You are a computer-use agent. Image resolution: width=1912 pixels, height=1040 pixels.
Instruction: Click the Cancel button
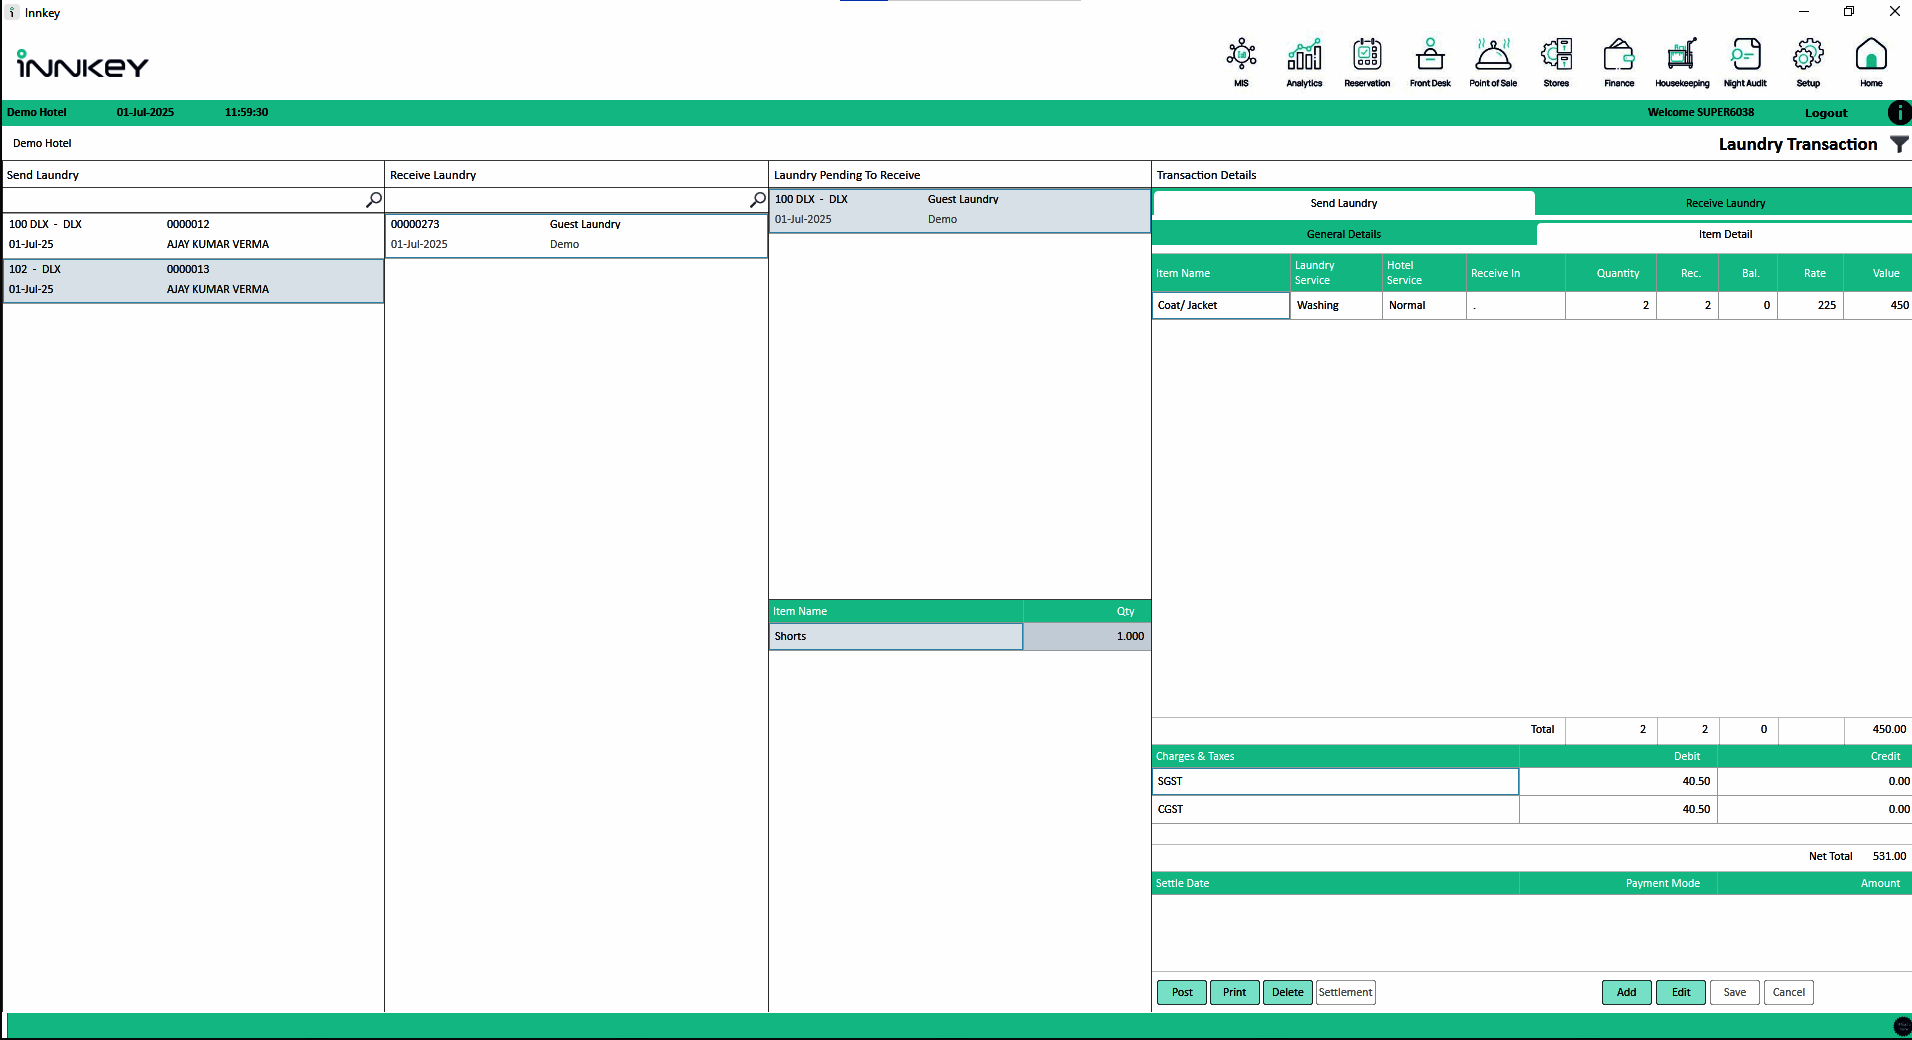1789,992
